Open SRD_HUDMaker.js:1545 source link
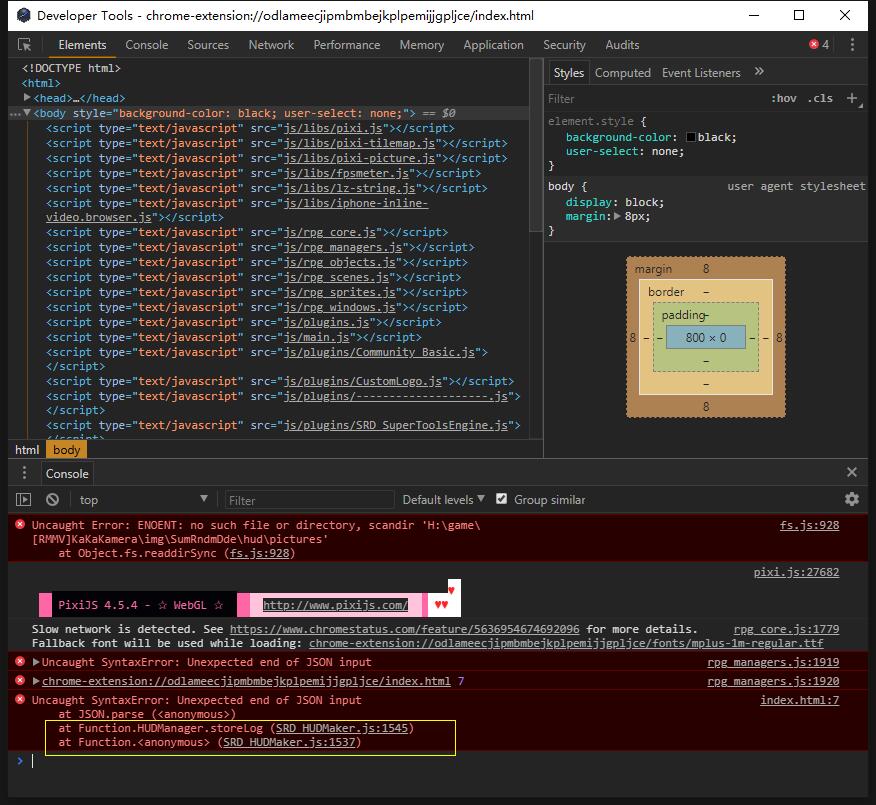Image resolution: width=876 pixels, height=805 pixels. coord(342,728)
